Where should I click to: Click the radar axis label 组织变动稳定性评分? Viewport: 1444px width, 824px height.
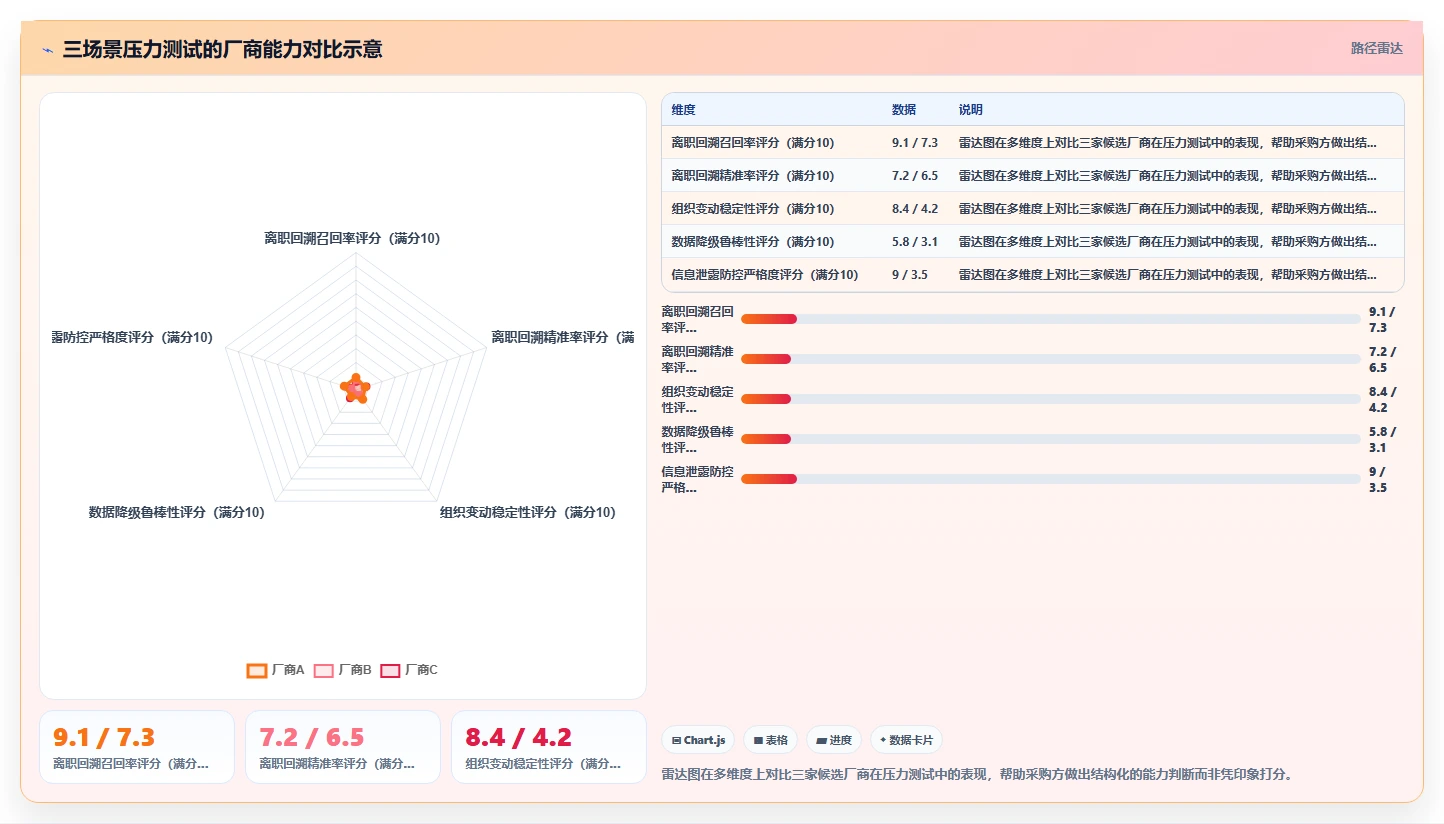528,513
